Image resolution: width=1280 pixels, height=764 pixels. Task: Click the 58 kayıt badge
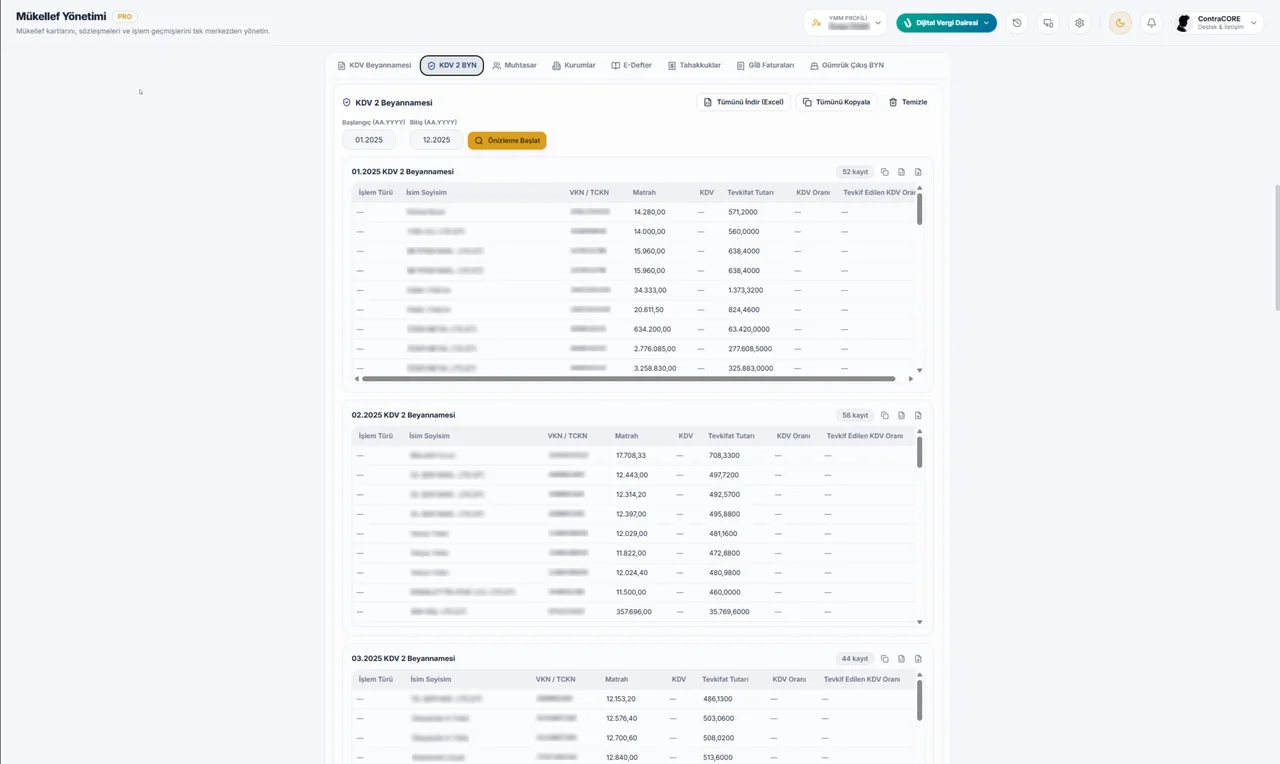(x=855, y=415)
